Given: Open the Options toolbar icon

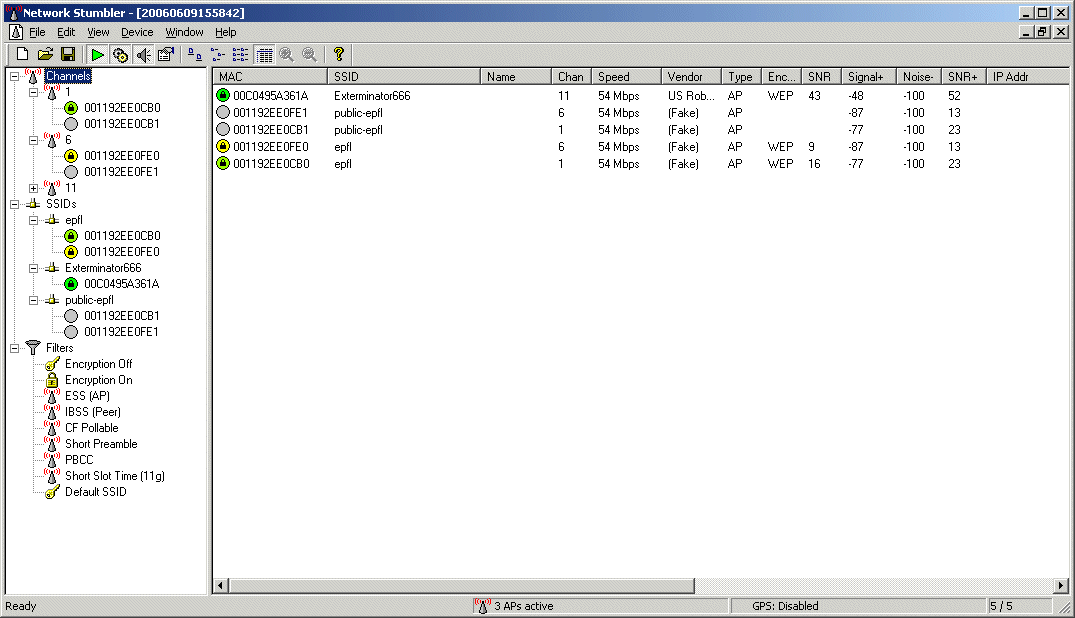Looking at the screenshot, I should click(x=166, y=54).
